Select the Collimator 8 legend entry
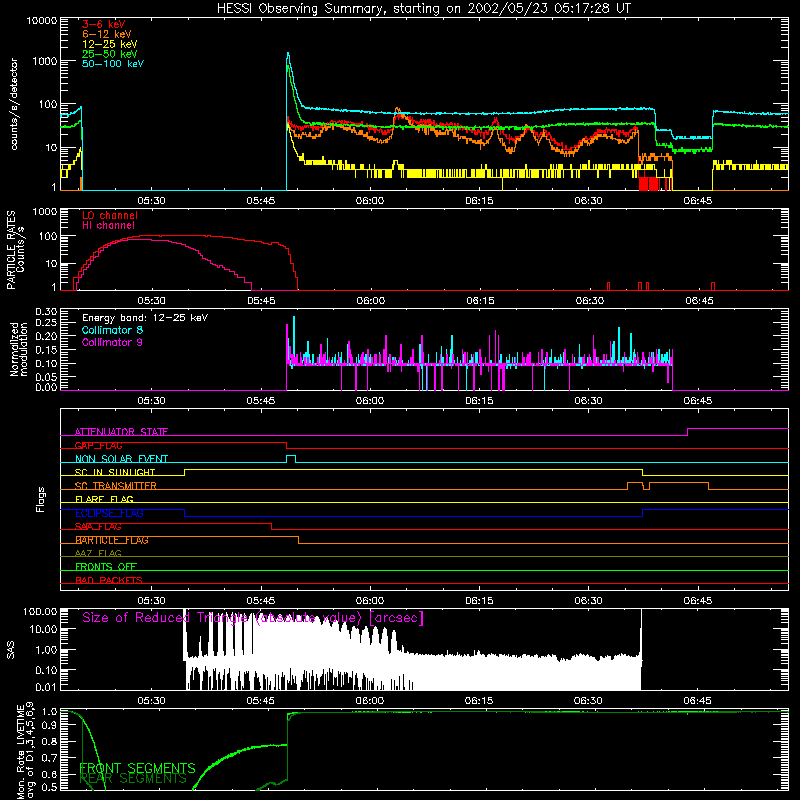 coord(112,330)
